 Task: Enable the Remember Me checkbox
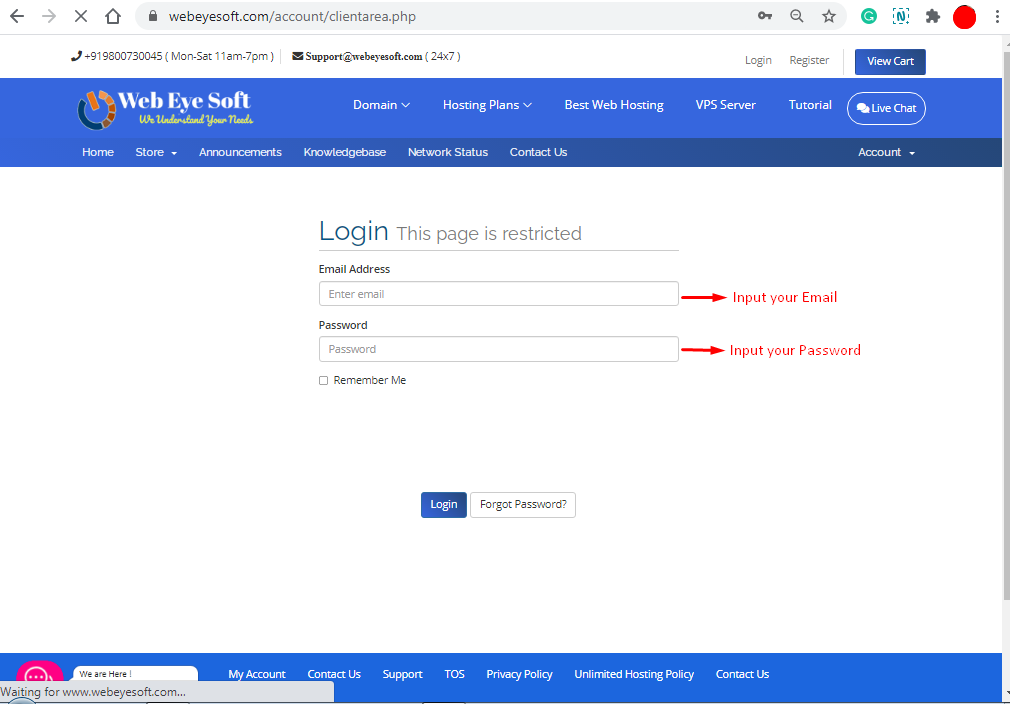(323, 380)
